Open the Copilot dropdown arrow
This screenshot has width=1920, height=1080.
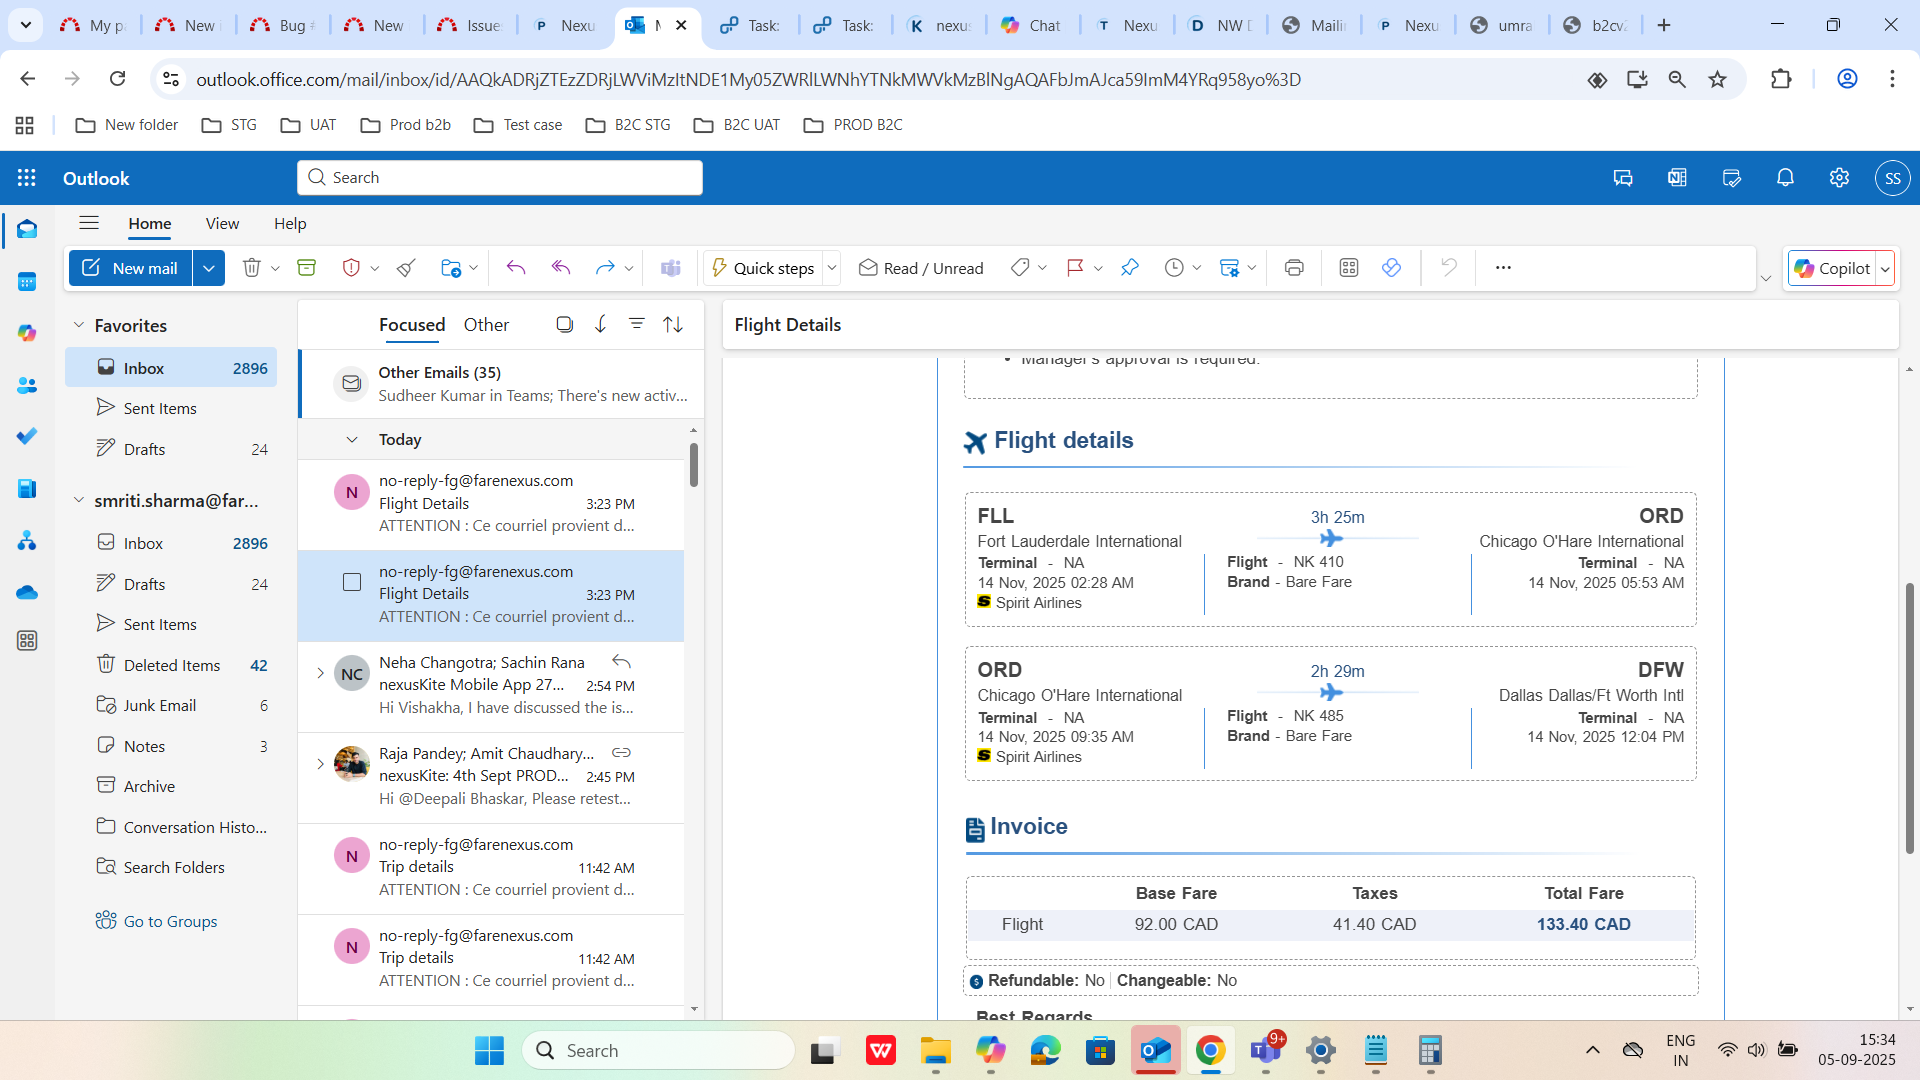pyautogui.click(x=1885, y=269)
